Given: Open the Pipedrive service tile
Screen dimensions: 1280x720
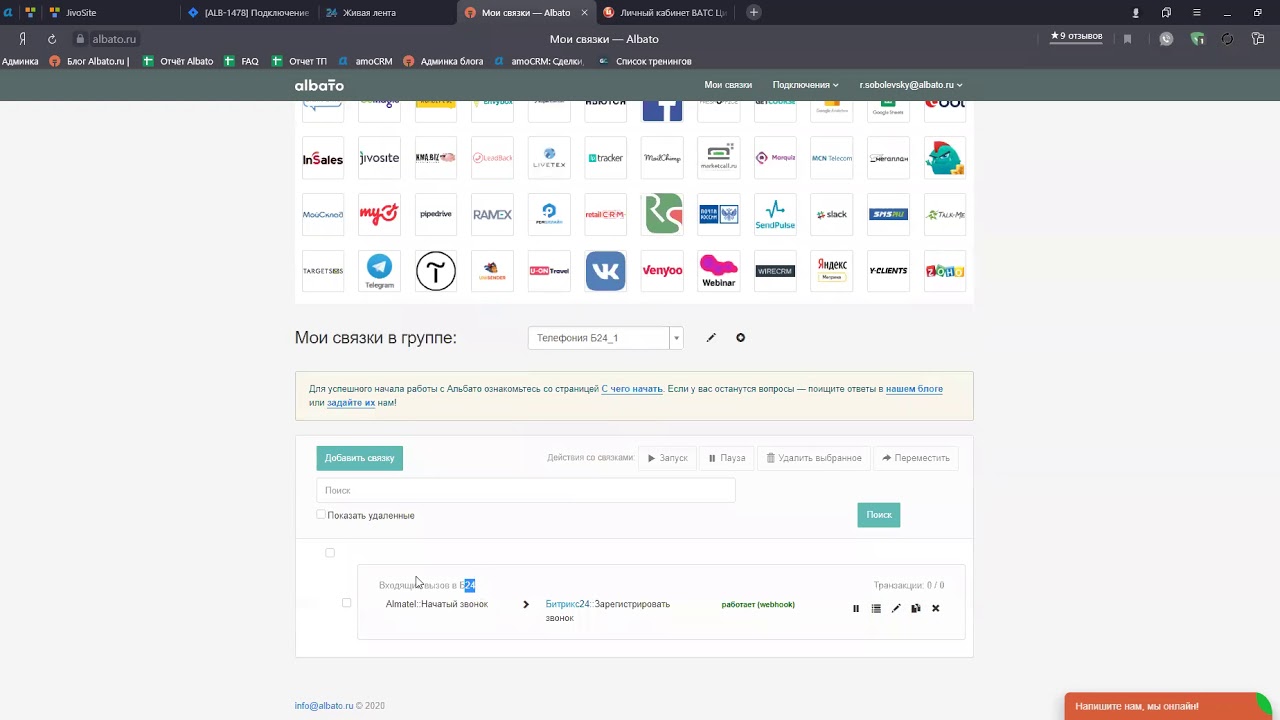Looking at the screenshot, I should [x=436, y=214].
